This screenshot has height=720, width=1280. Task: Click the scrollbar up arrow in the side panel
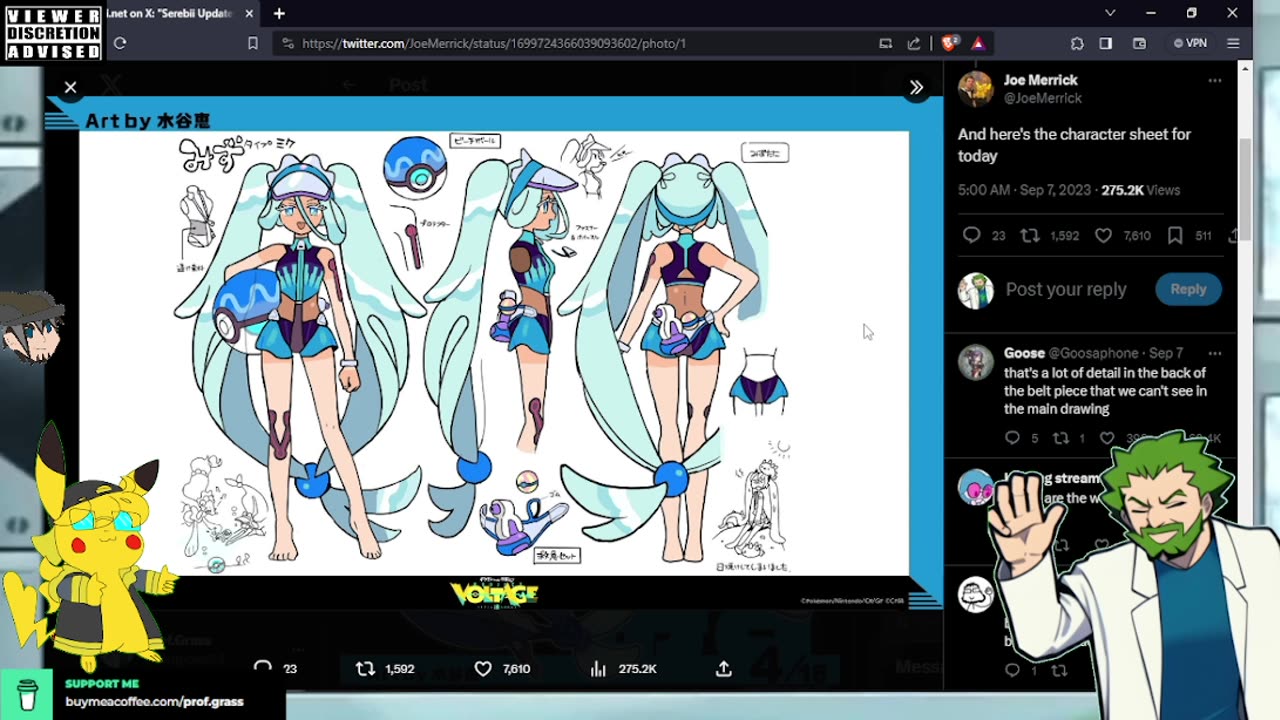pyautogui.click(x=1244, y=68)
